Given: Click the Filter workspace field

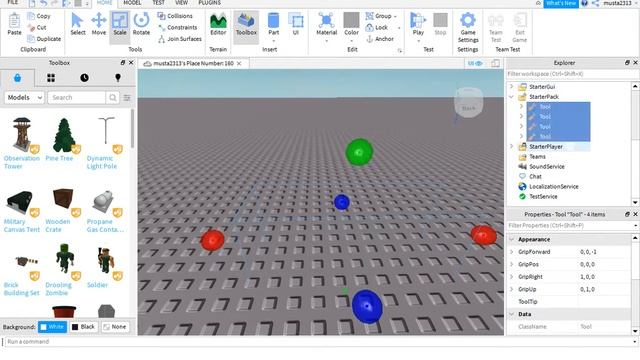Looking at the screenshot, I should point(572,74).
